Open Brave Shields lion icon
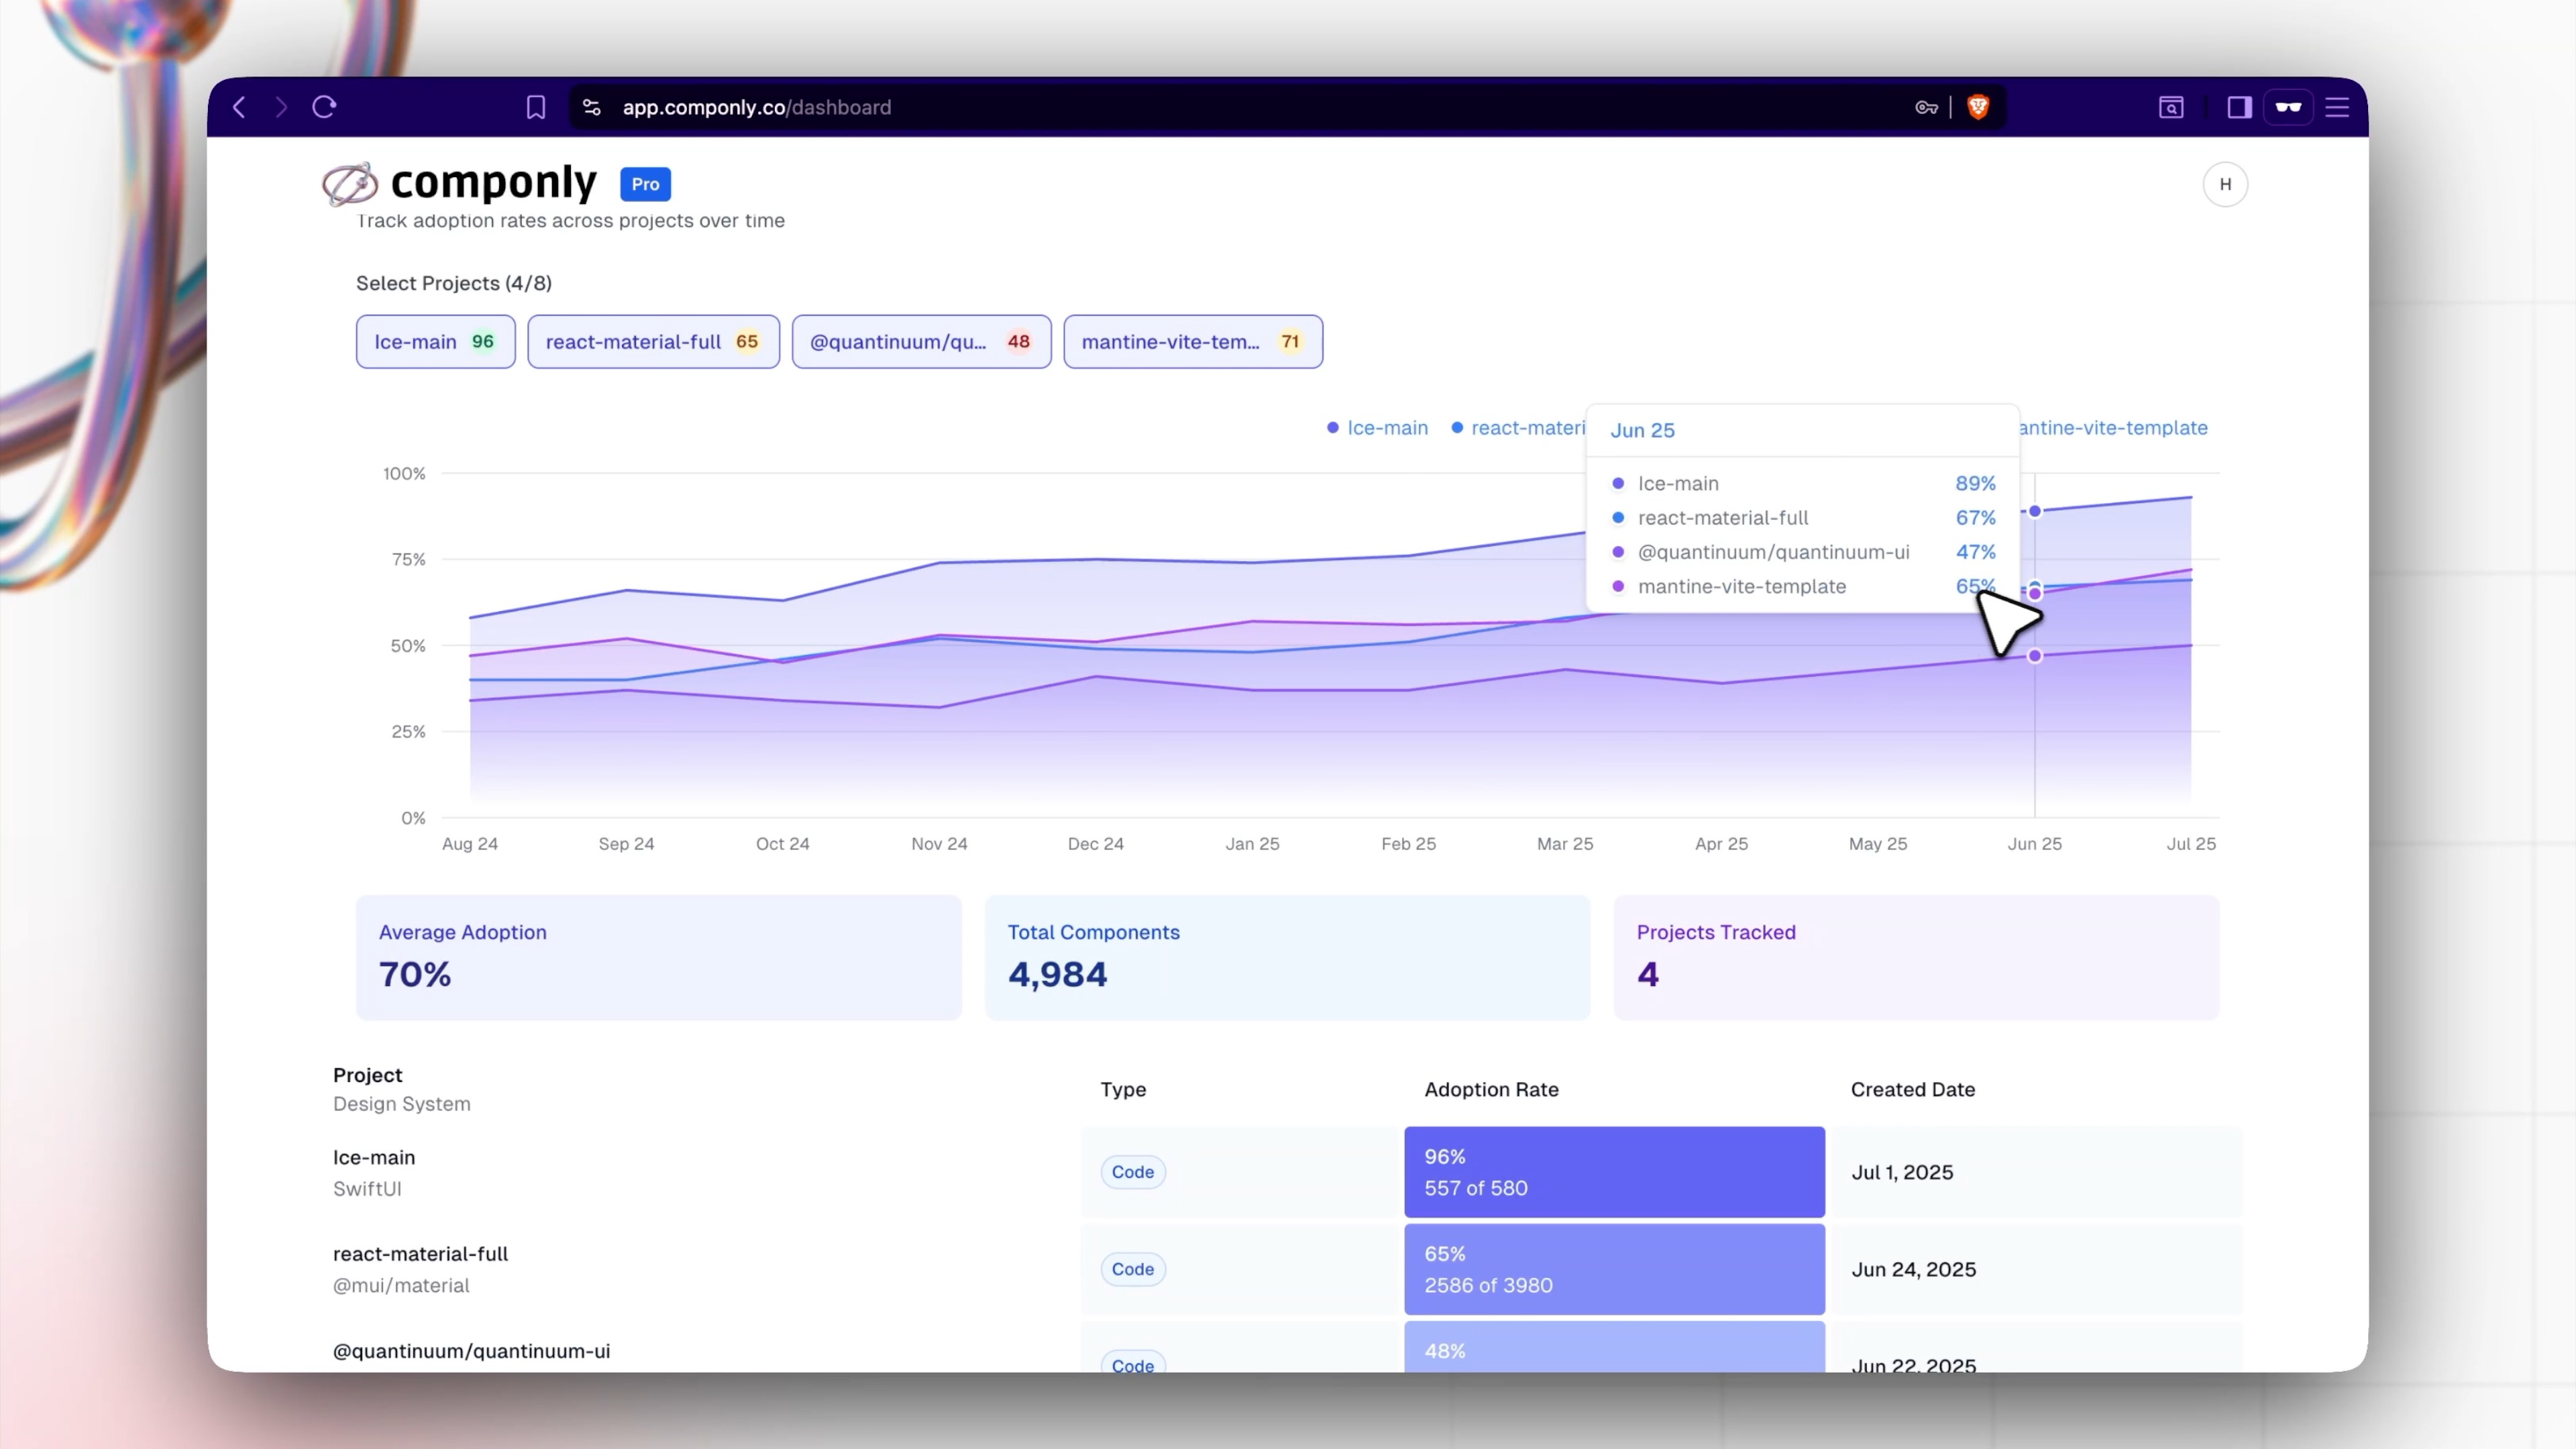Screen dimensions: 2576x1449 click(x=1978, y=107)
